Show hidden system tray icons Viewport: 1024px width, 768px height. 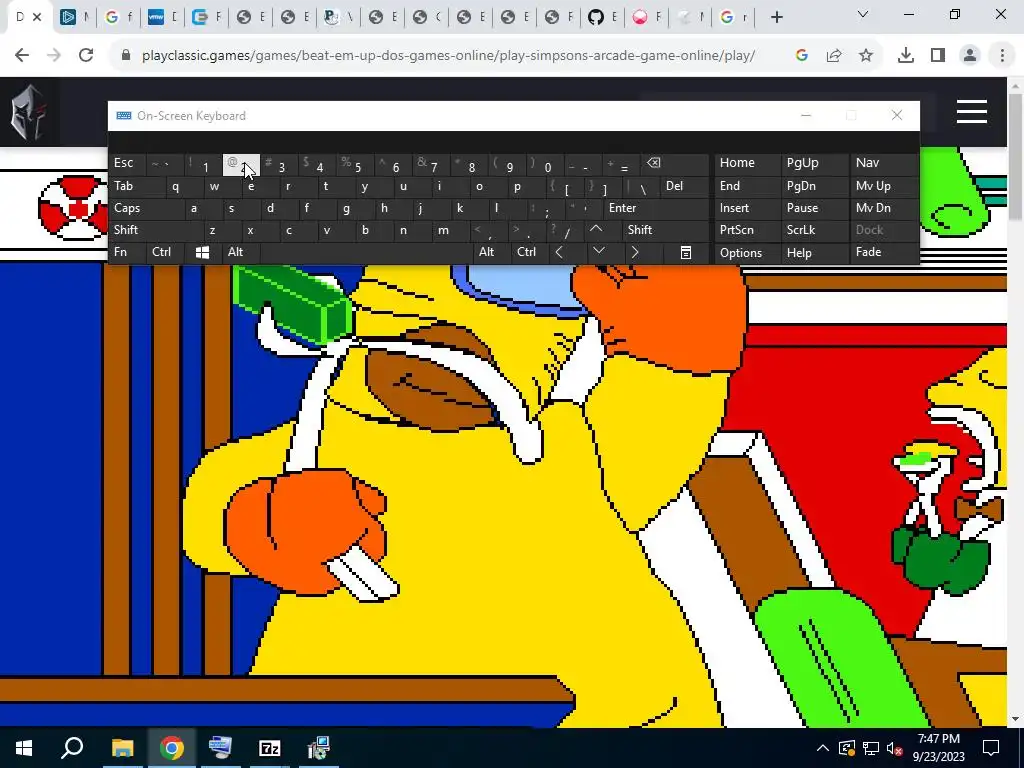coord(822,748)
